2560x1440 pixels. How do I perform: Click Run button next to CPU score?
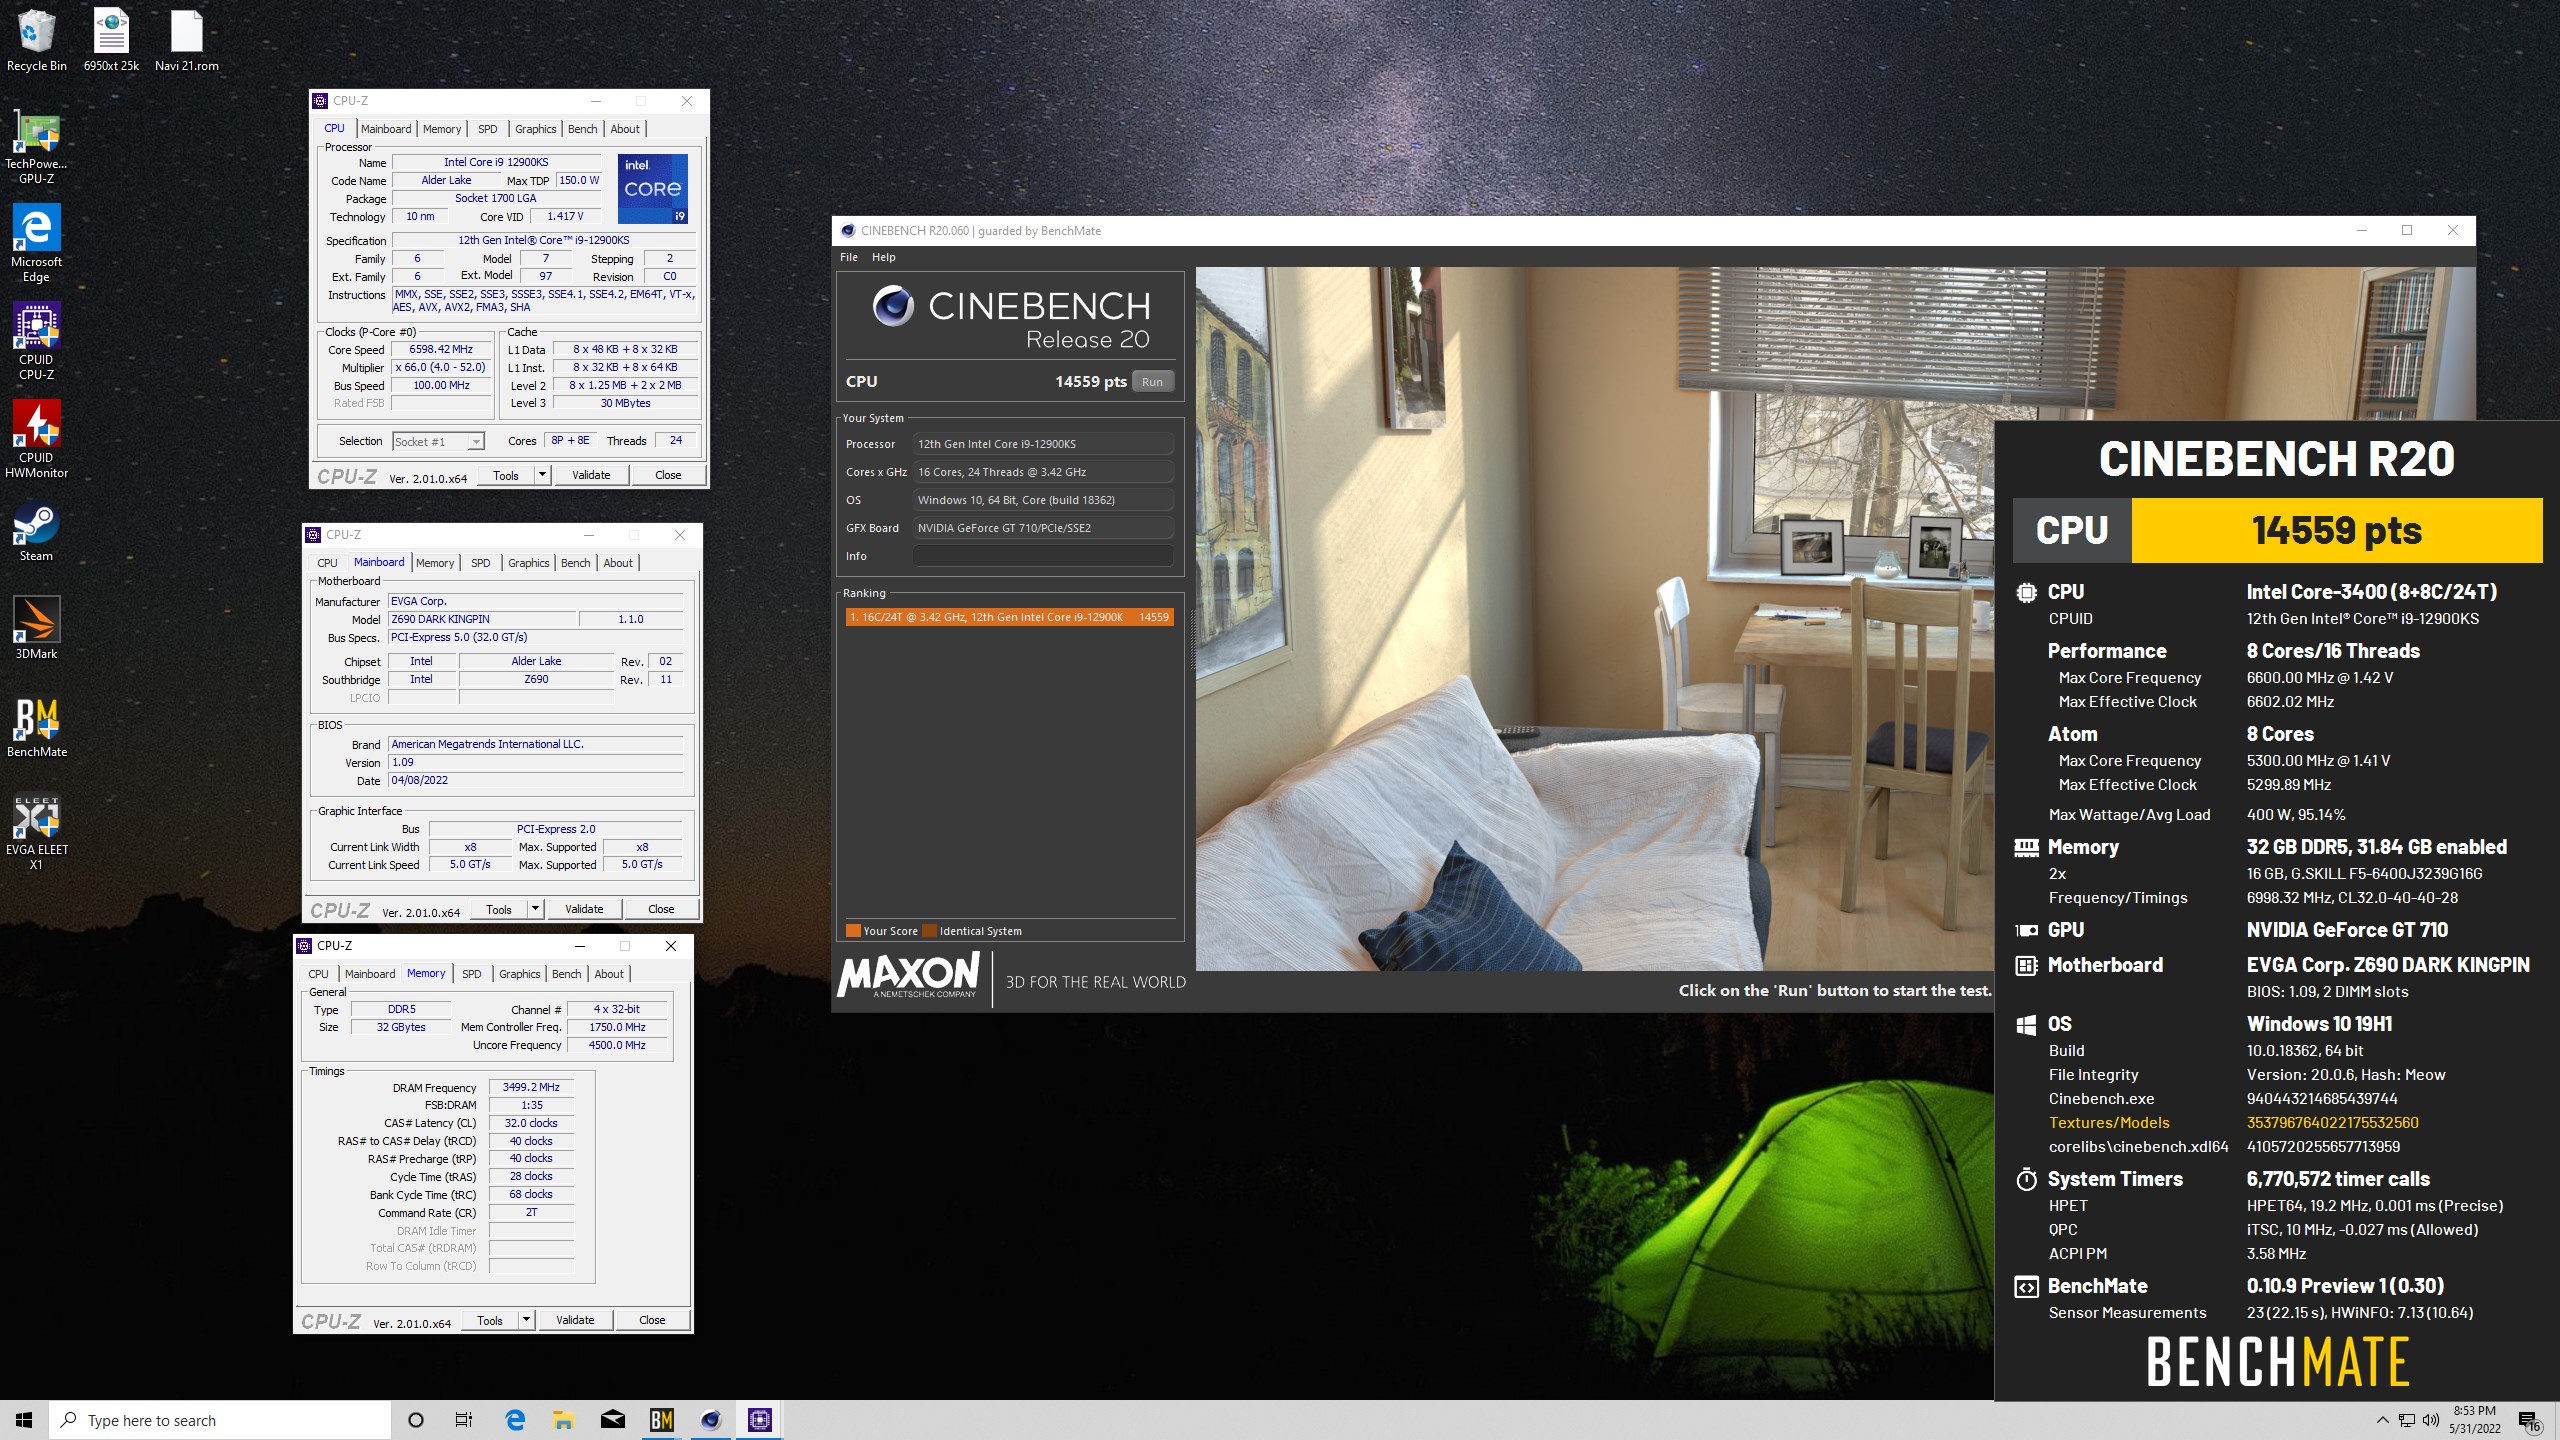(1152, 382)
